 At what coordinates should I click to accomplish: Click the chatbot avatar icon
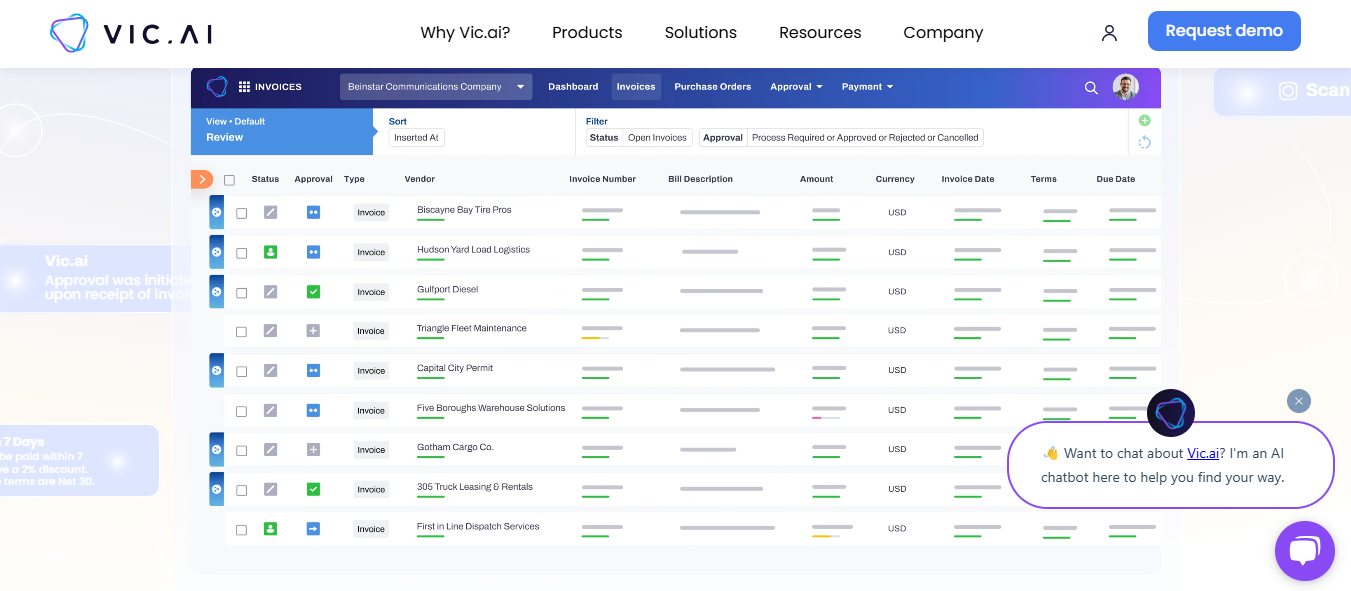click(1171, 413)
